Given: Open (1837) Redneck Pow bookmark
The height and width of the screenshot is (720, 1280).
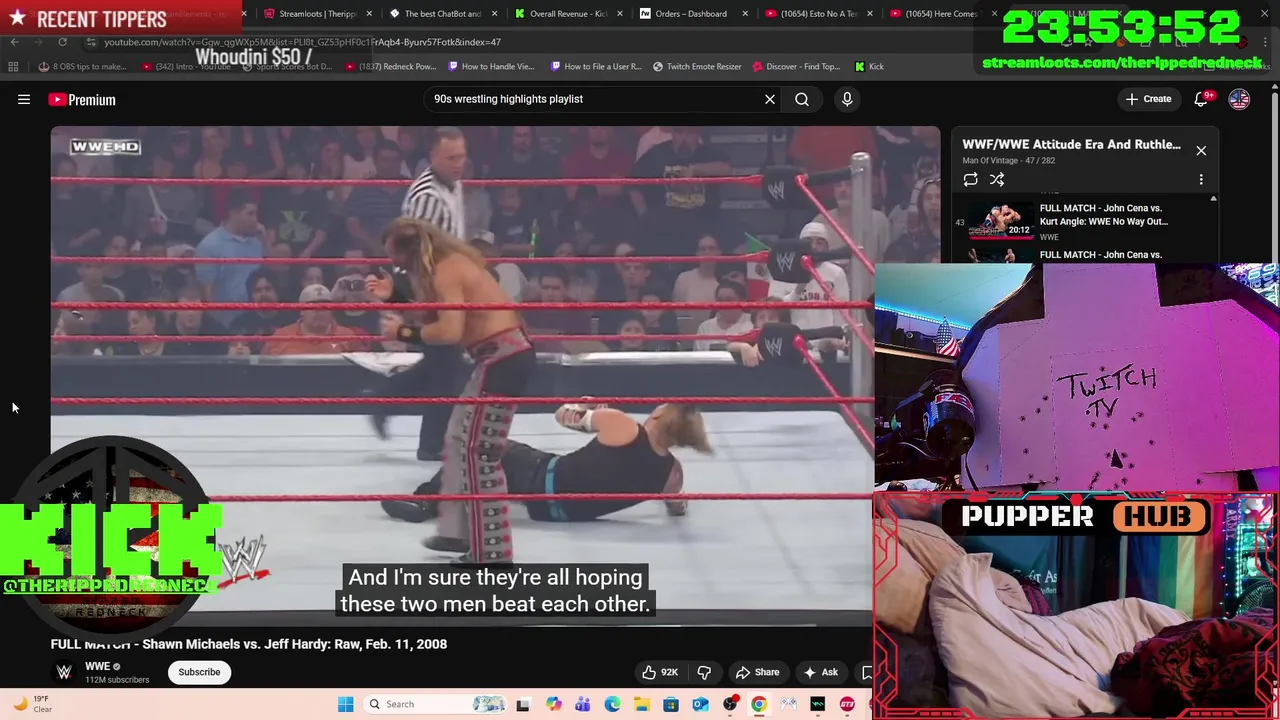Looking at the screenshot, I should [391, 66].
